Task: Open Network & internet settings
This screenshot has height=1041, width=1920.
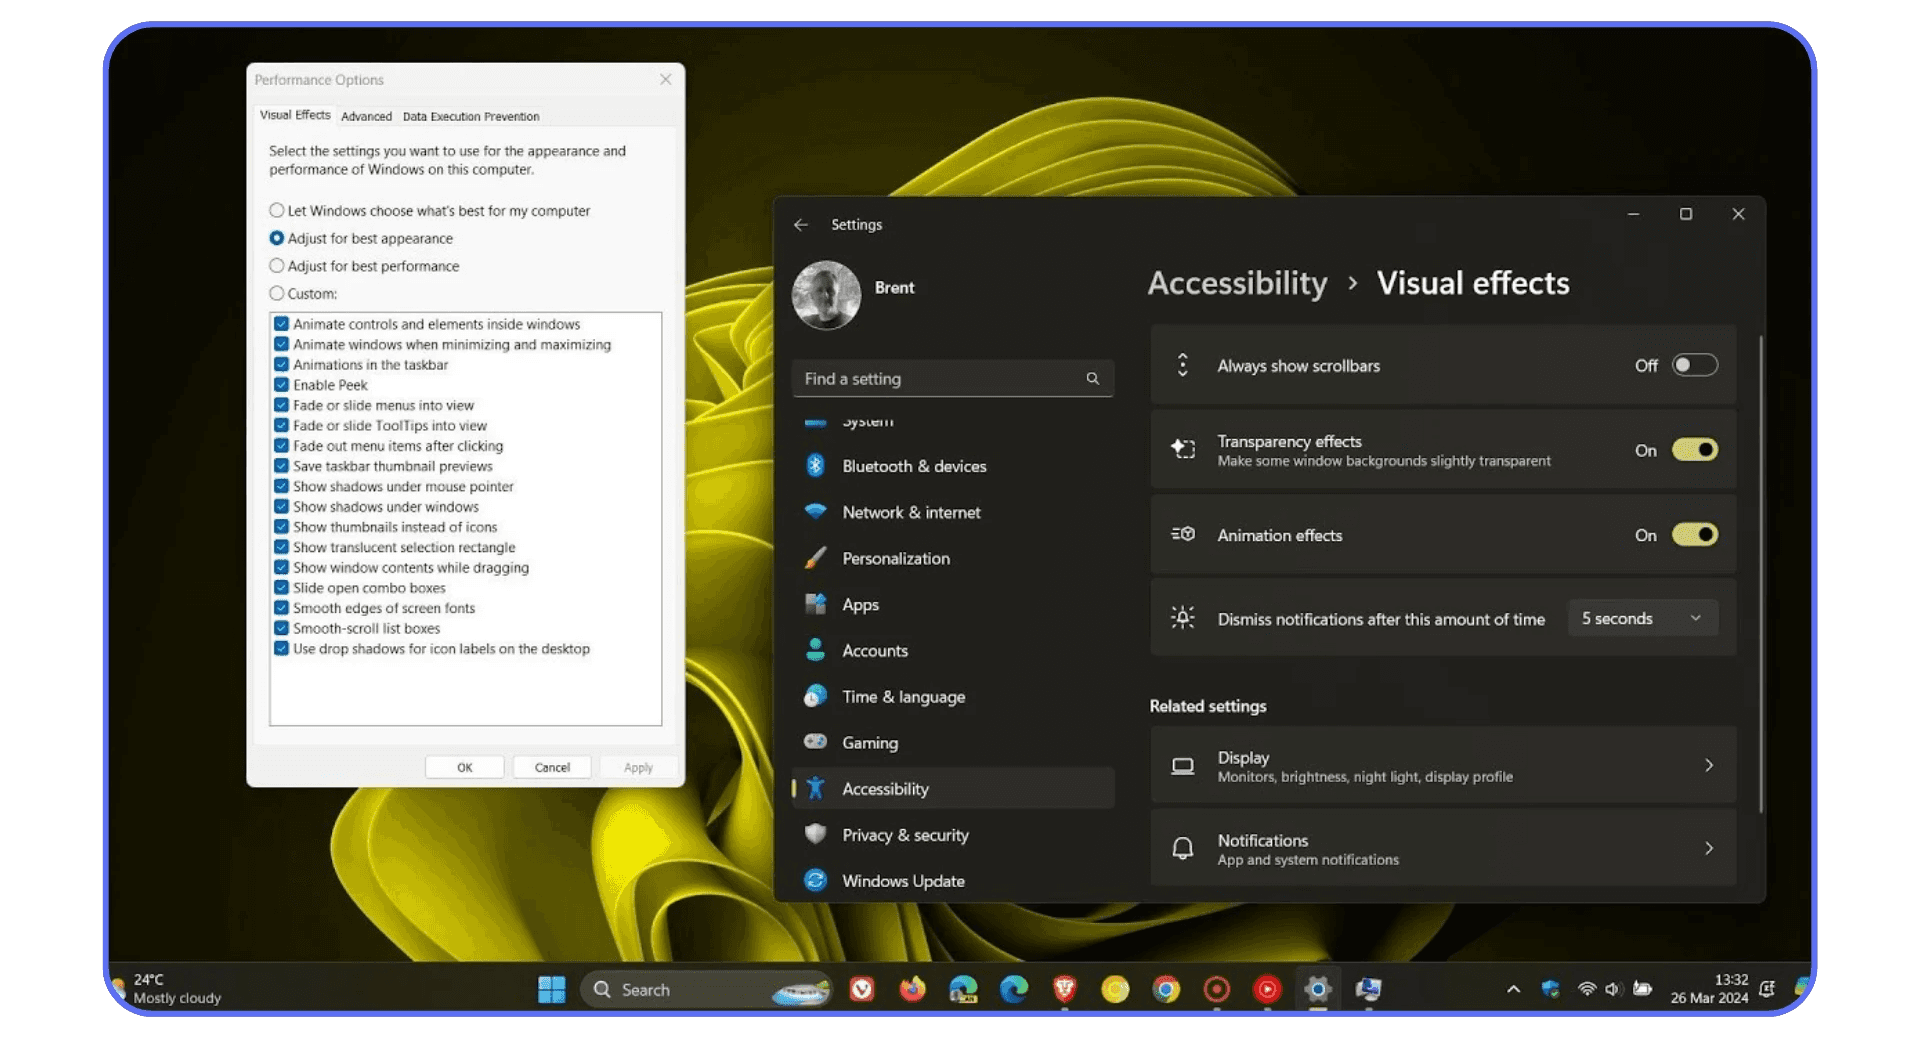Action: (x=911, y=512)
